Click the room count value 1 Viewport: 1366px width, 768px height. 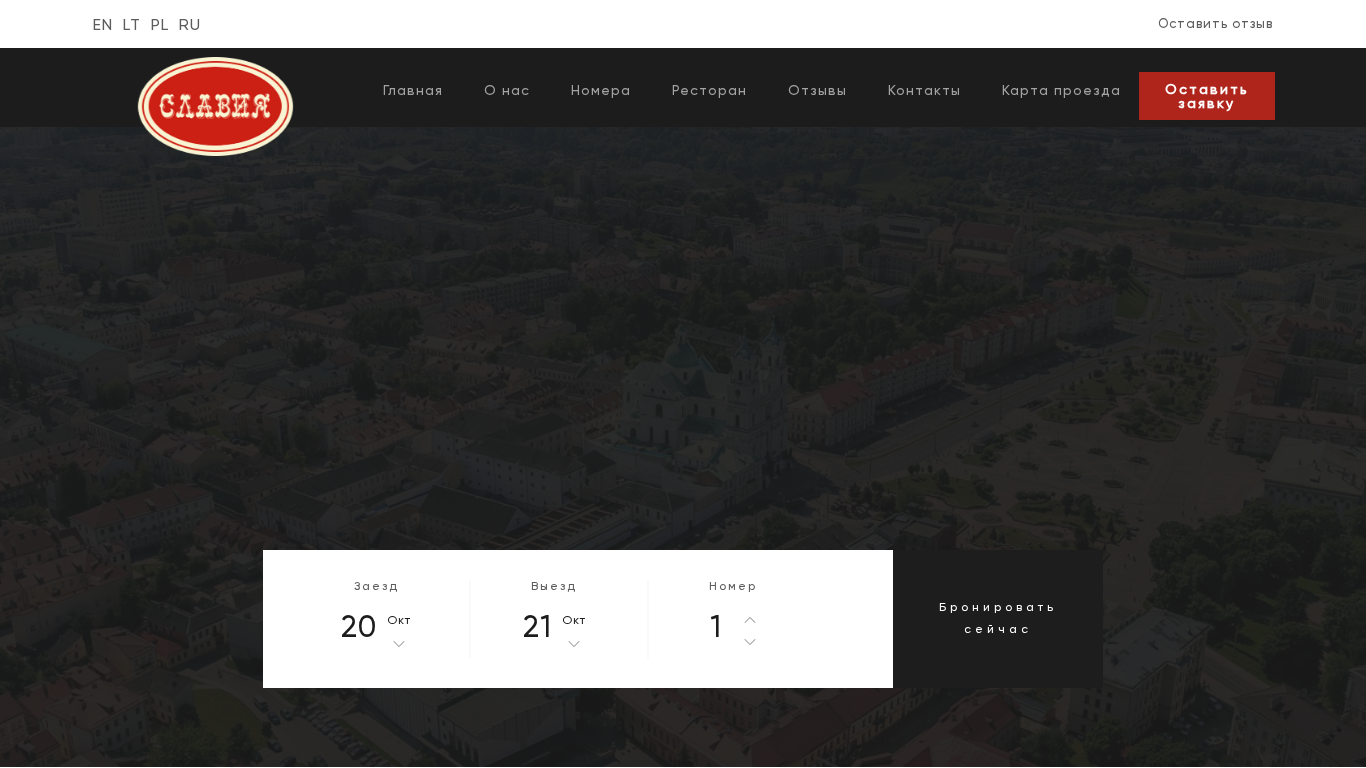(716, 627)
